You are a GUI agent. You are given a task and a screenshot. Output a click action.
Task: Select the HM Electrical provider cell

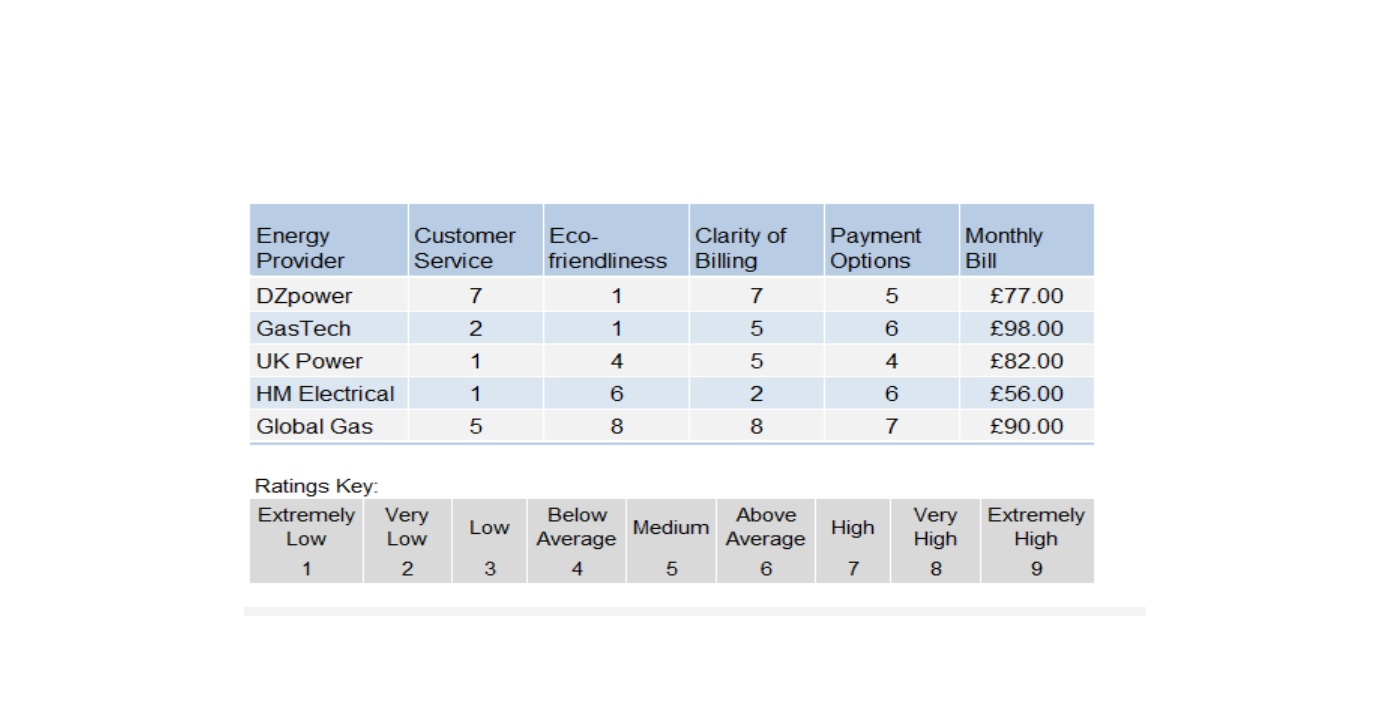click(x=328, y=394)
